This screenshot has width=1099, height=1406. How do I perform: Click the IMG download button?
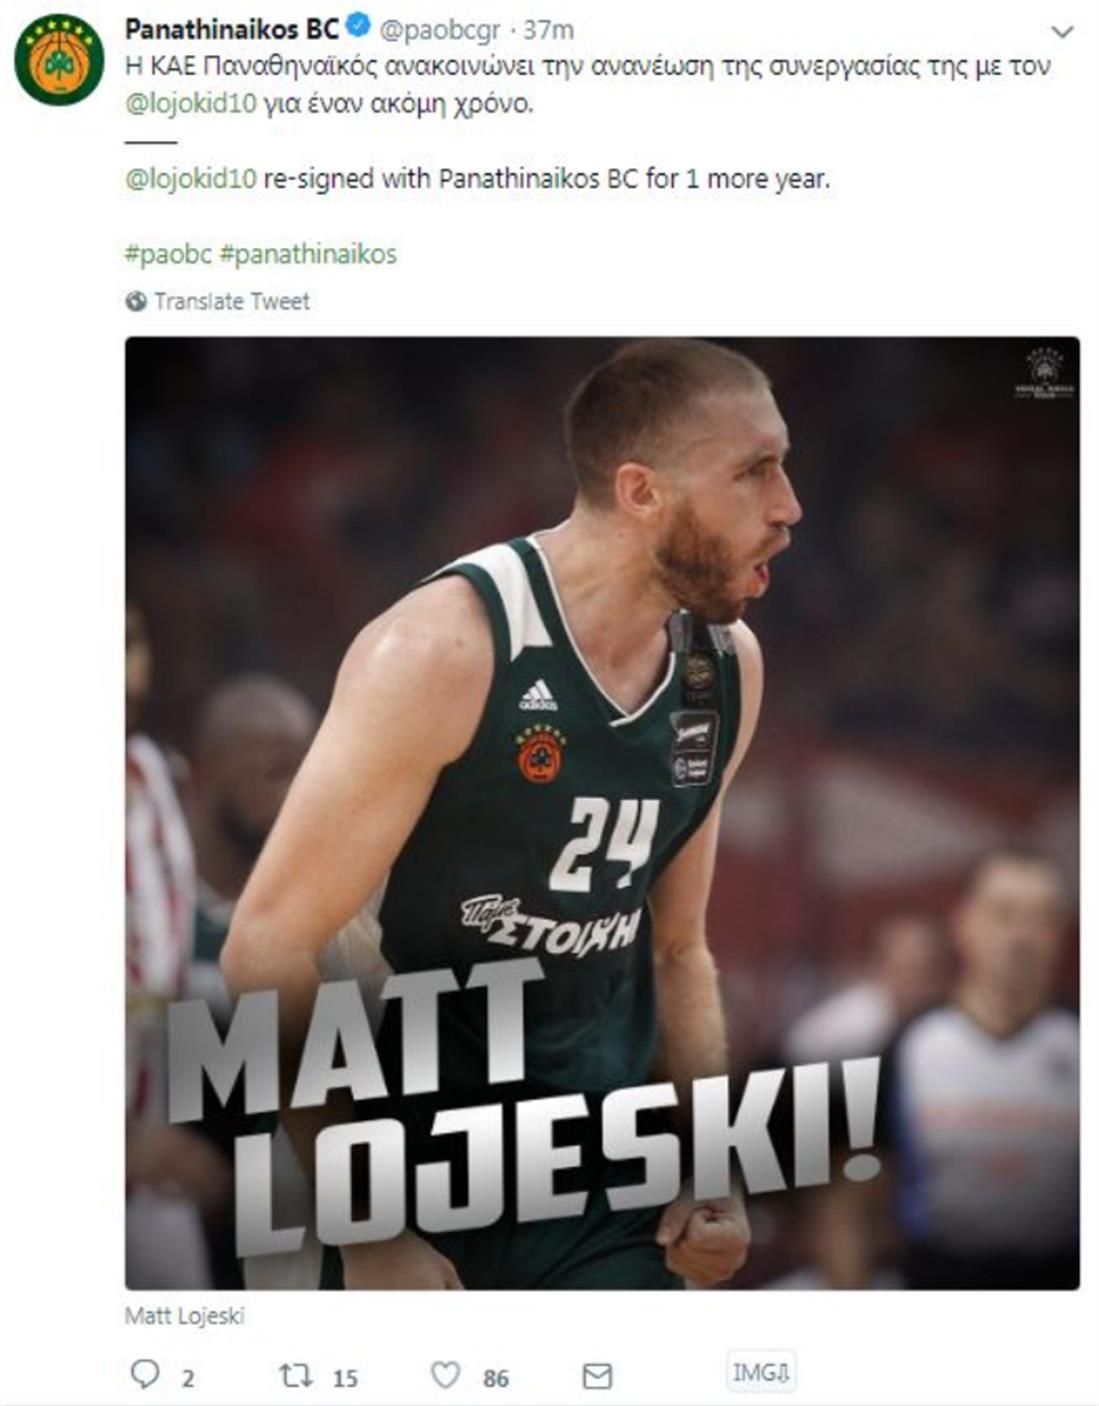(x=761, y=1373)
